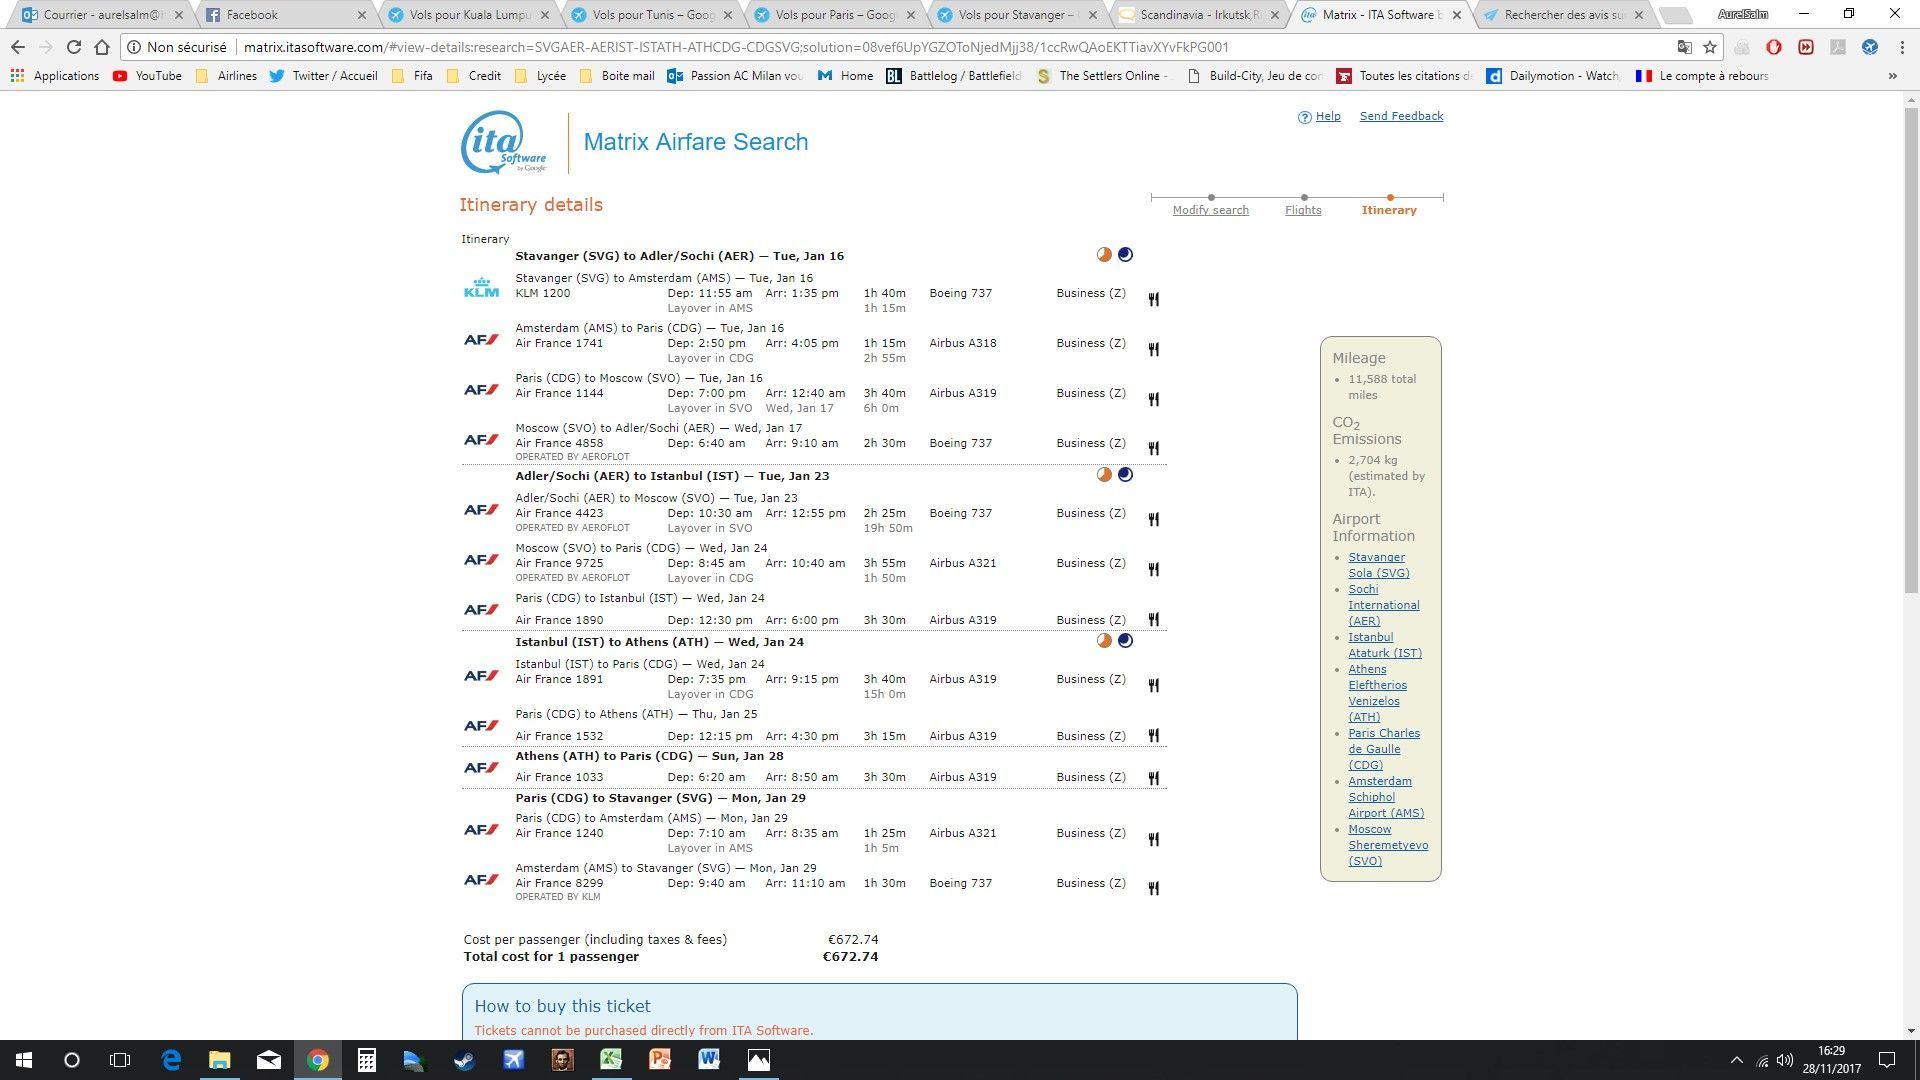Click overnight moon icon on Stavanger to Adler/Sochi
This screenshot has width=1920, height=1080.
point(1125,255)
